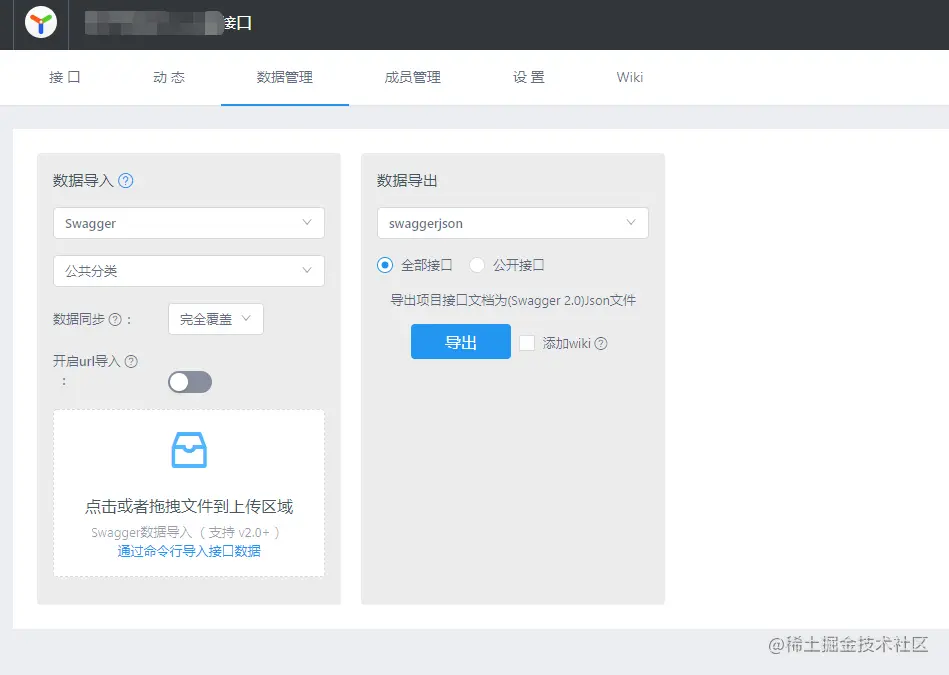Open the swaggerjson export format dropdown

pos(513,223)
